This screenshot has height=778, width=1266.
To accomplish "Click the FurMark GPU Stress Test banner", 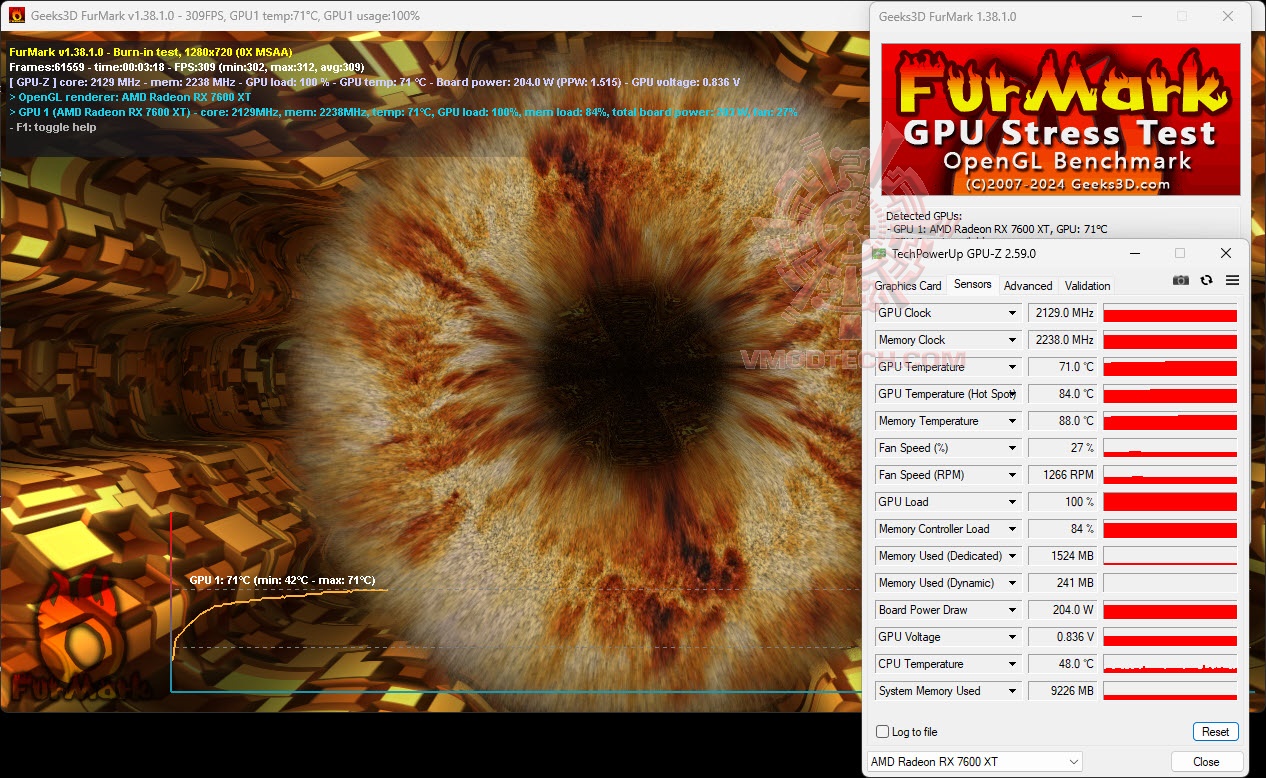I will pos(1061,119).
